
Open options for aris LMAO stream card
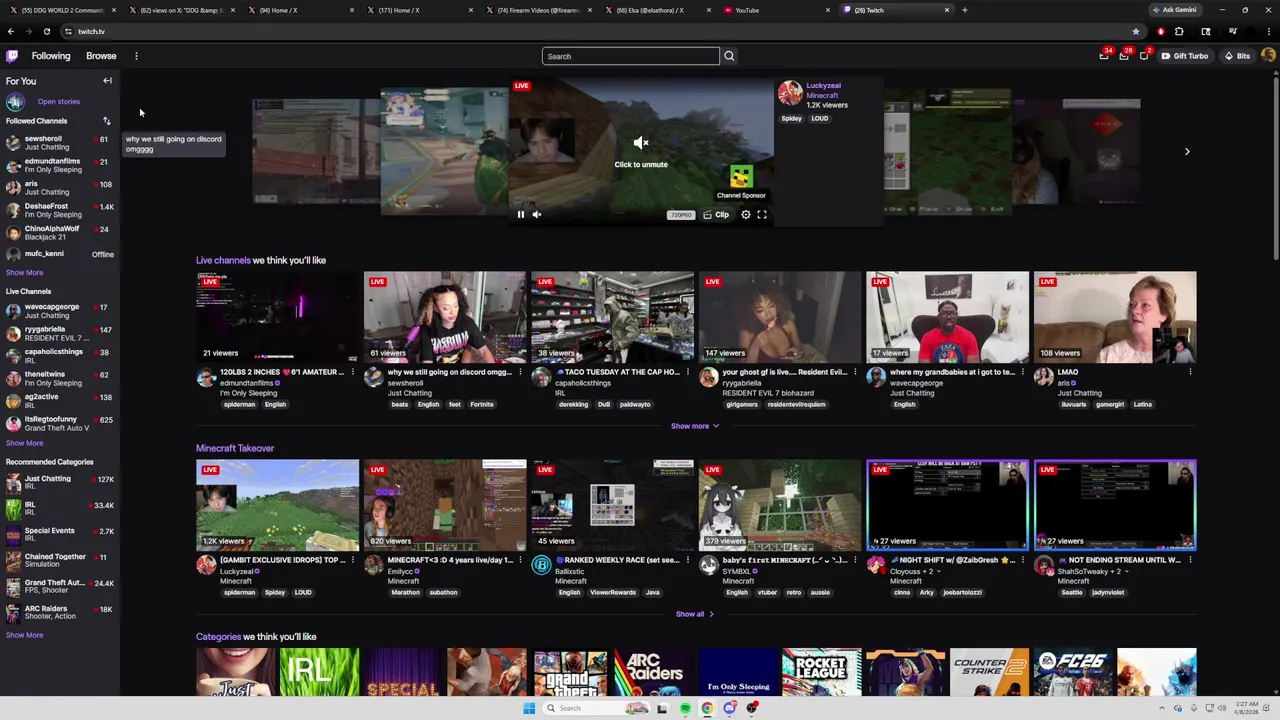[1190, 372]
